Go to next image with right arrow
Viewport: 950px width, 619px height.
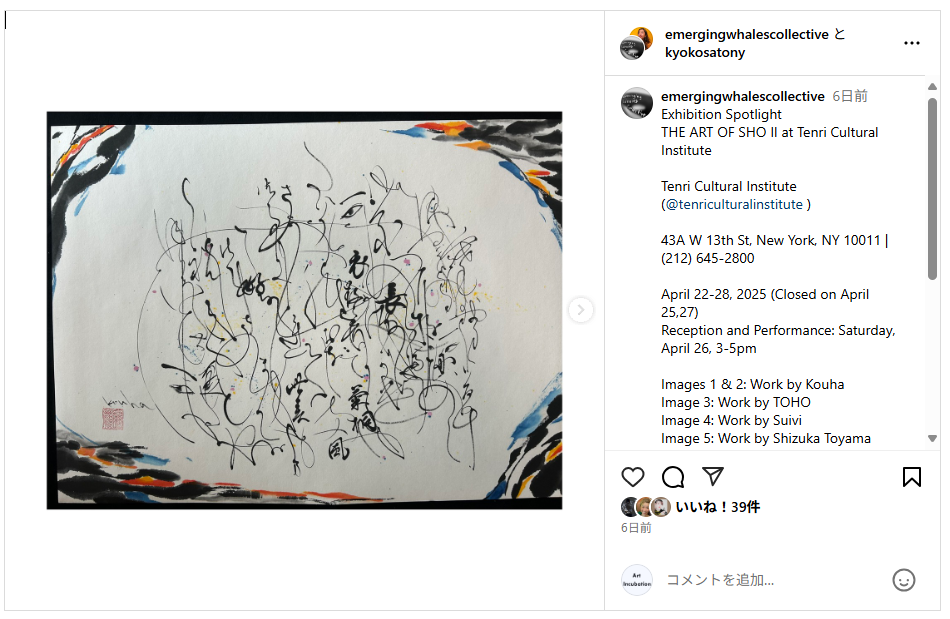click(580, 310)
